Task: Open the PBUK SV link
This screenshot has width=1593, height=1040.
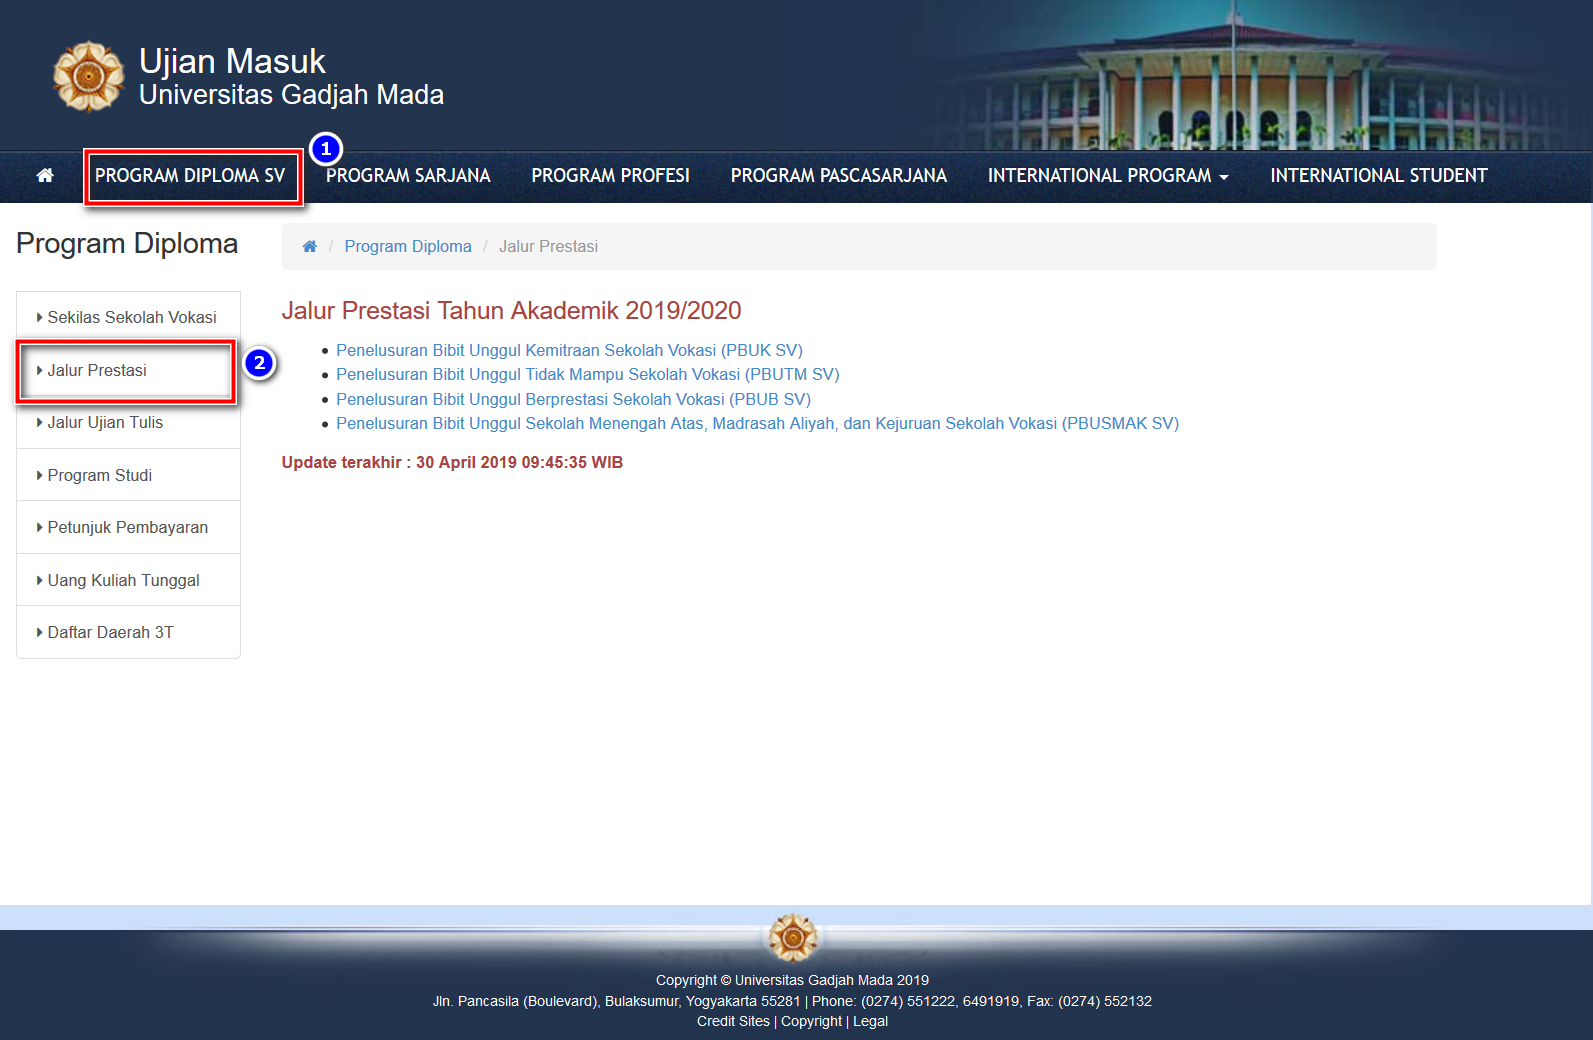Action: 569,351
